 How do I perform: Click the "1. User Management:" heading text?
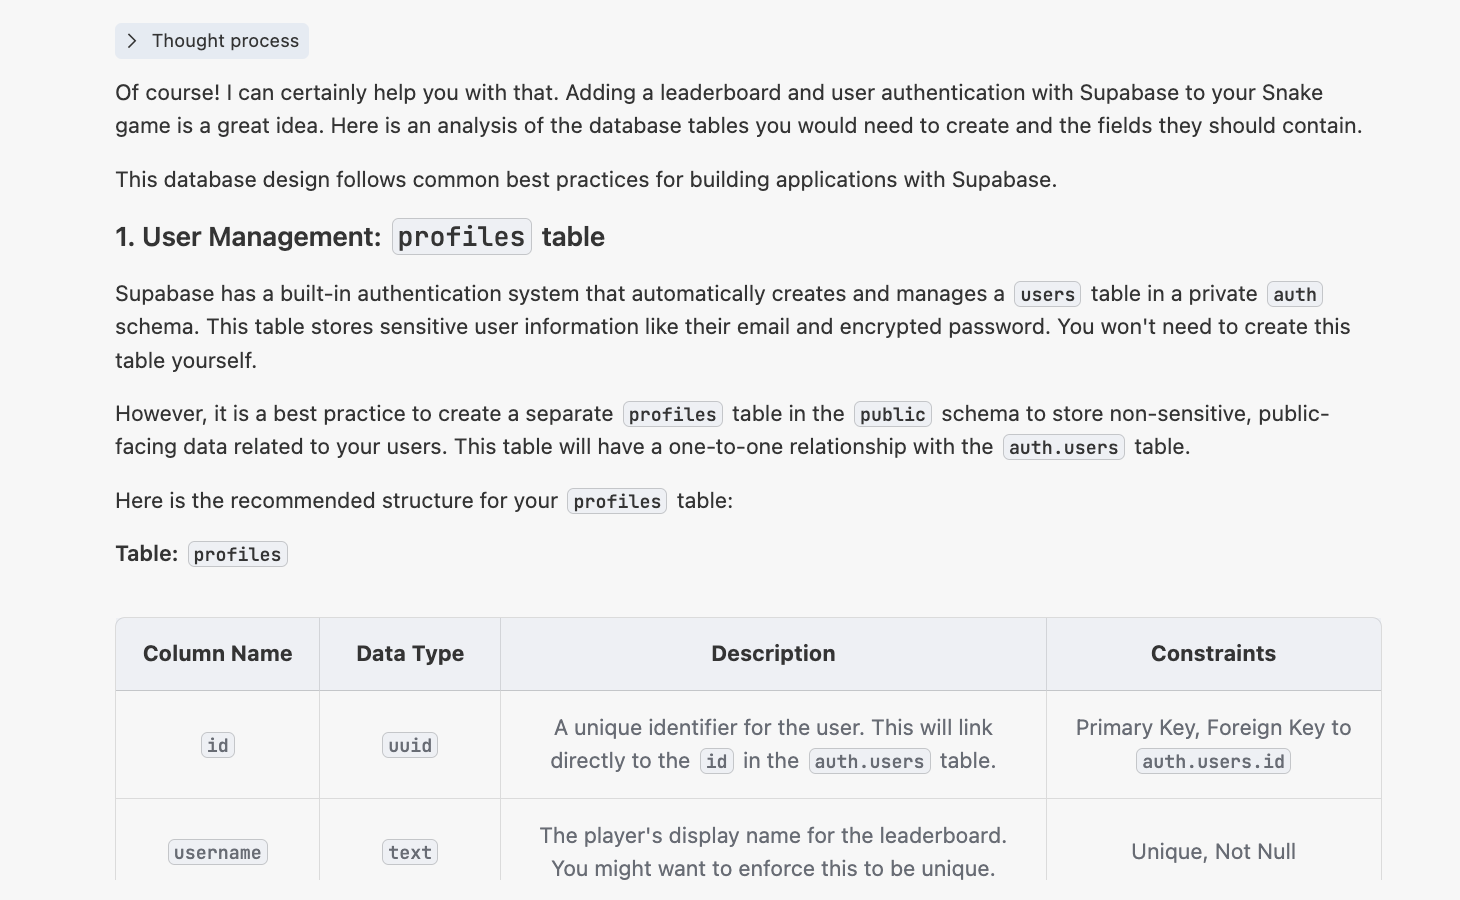pos(248,237)
